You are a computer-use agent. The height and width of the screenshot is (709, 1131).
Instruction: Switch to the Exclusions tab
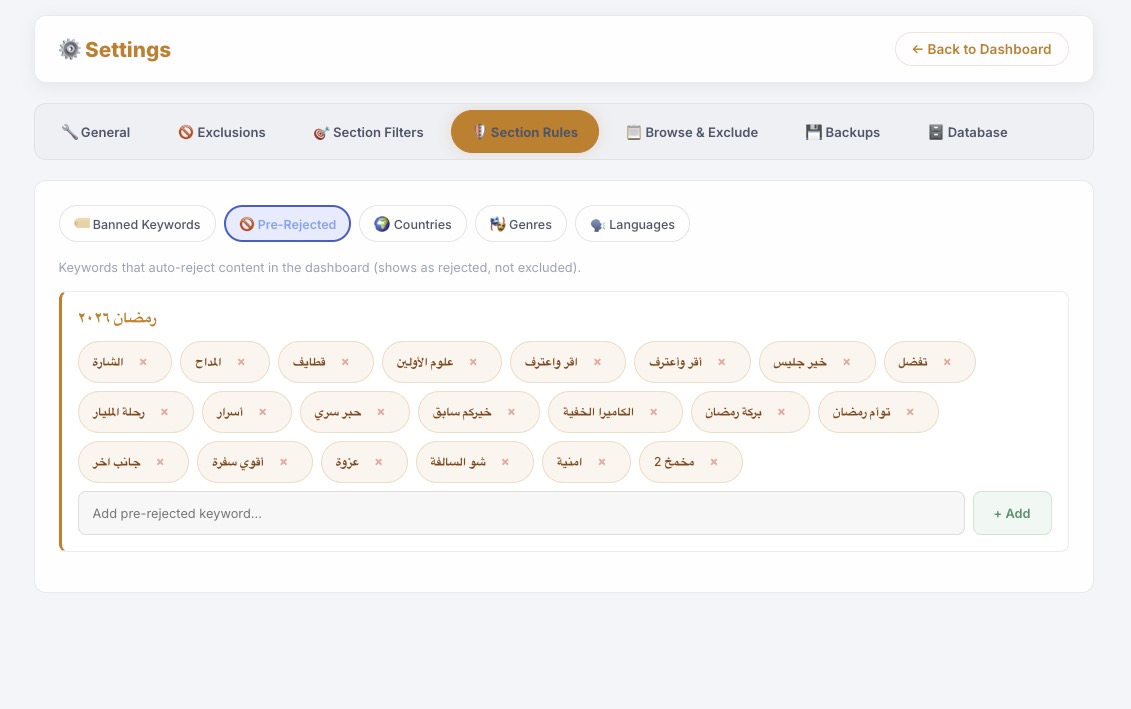(222, 132)
